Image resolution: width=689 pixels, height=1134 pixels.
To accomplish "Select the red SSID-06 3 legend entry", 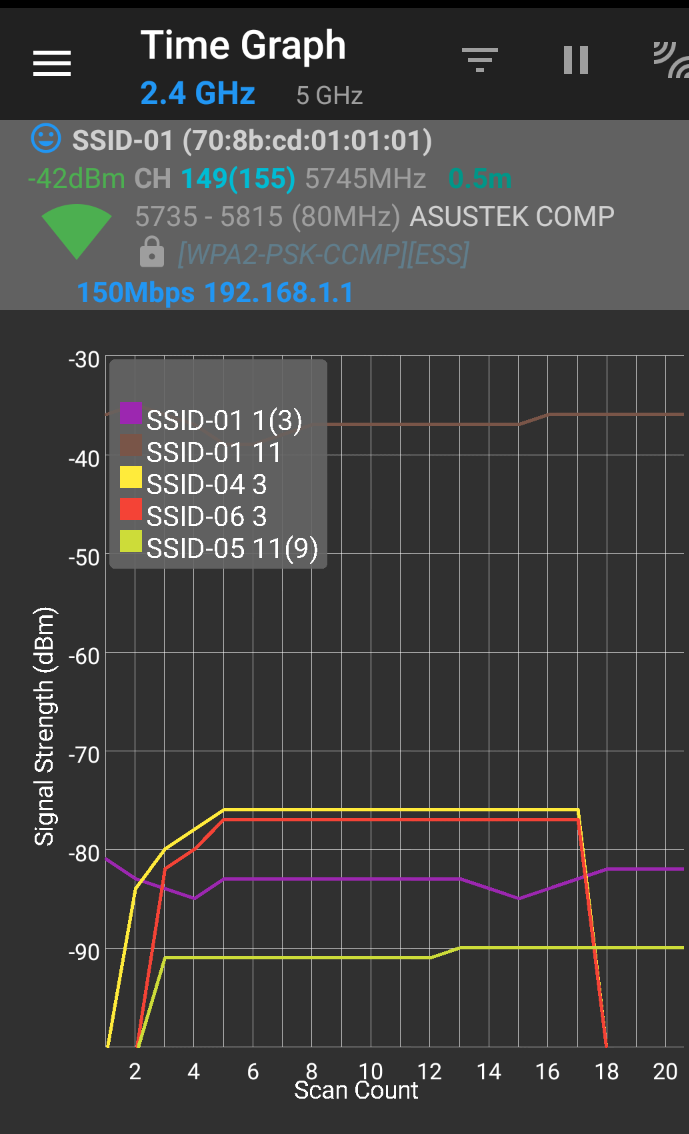I will (x=206, y=517).
